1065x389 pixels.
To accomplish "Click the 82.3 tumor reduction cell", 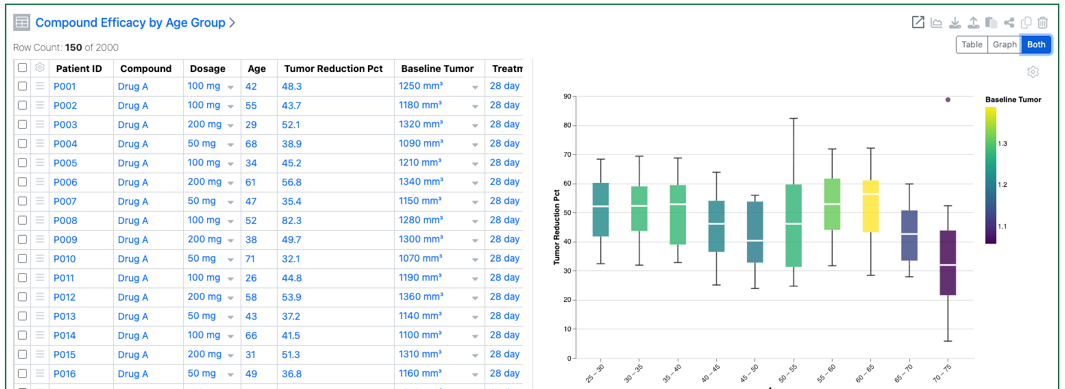I will point(292,220).
